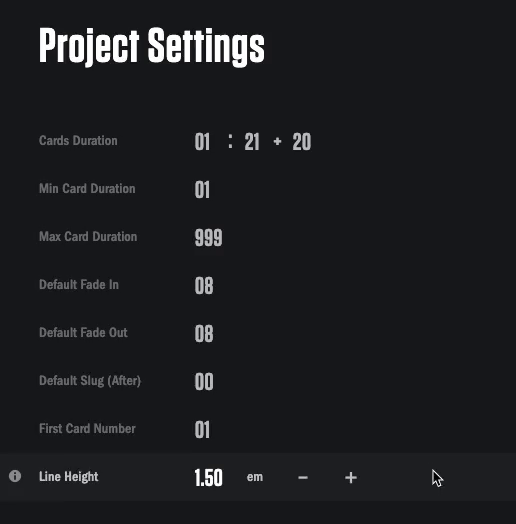Click the em unit next to Line Height
This screenshot has height=524, width=516.
[255, 477]
